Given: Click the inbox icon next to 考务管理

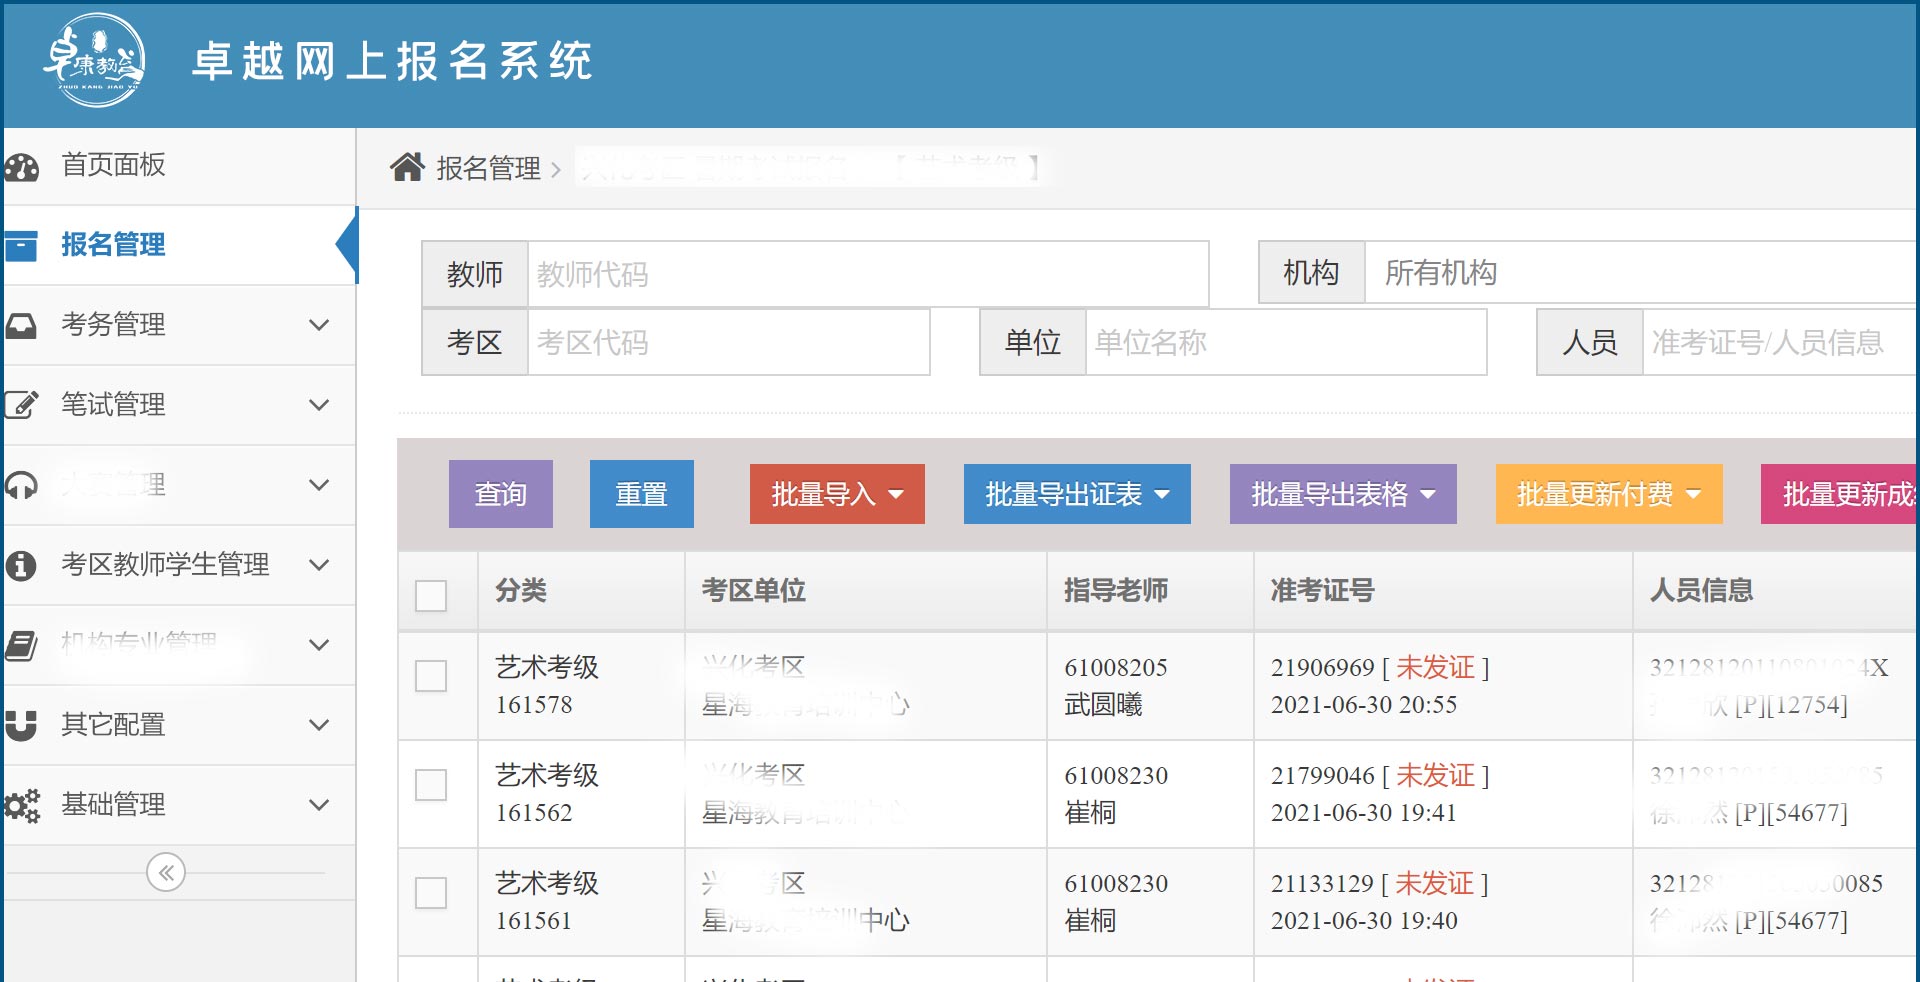Looking at the screenshot, I should click(21, 326).
